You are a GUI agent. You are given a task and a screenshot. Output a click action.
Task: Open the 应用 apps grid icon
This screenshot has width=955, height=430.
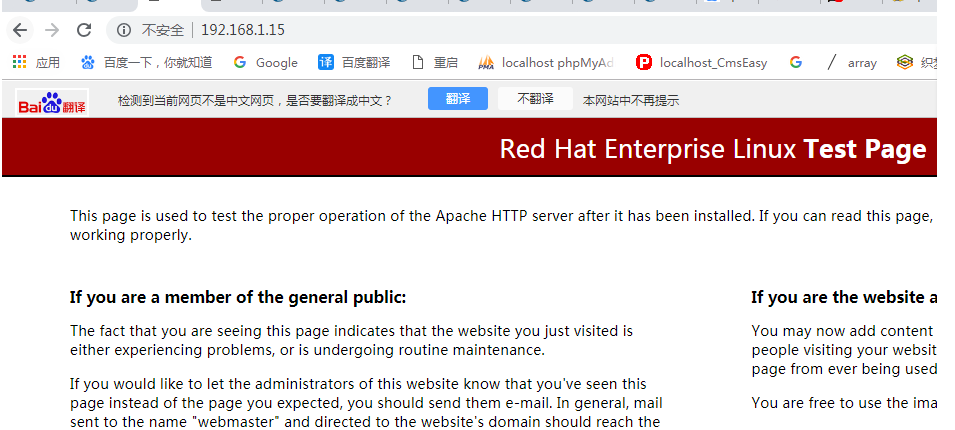[19, 62]
